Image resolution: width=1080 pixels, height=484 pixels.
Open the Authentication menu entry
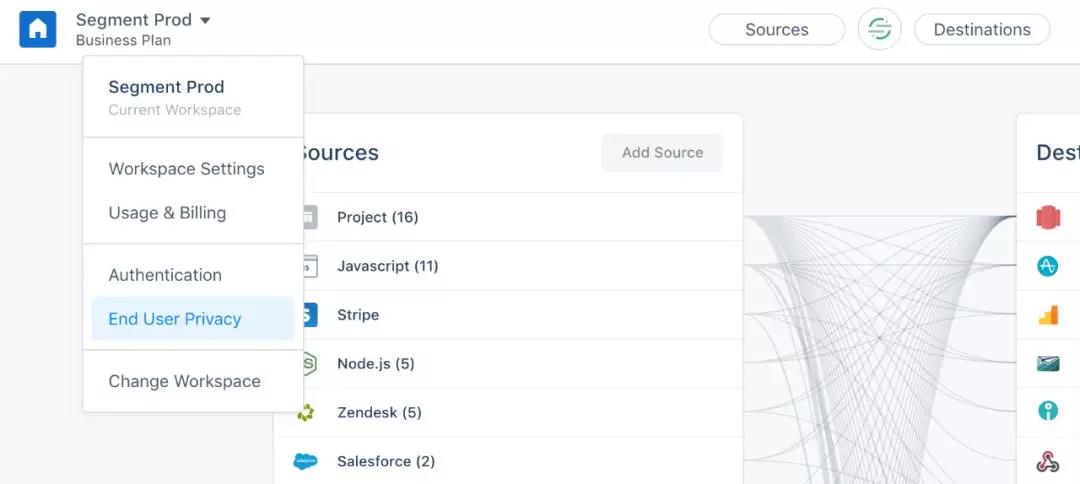pos(165,275)
